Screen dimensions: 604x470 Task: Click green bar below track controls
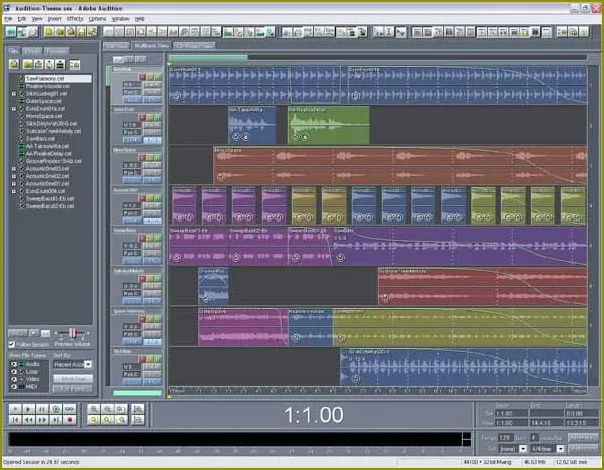point(138,393)
